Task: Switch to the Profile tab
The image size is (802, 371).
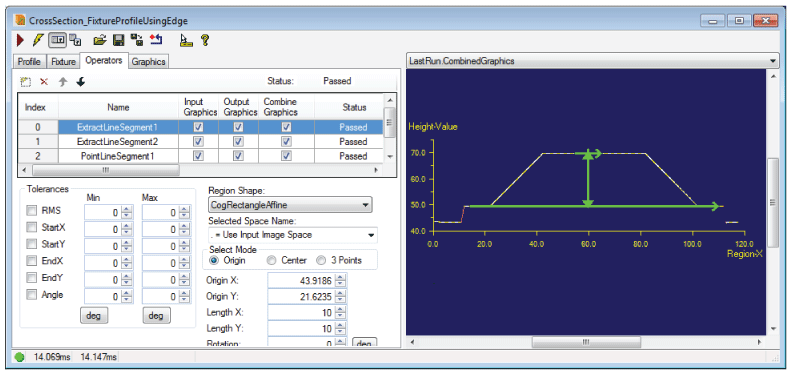Action: pos(29,62)
